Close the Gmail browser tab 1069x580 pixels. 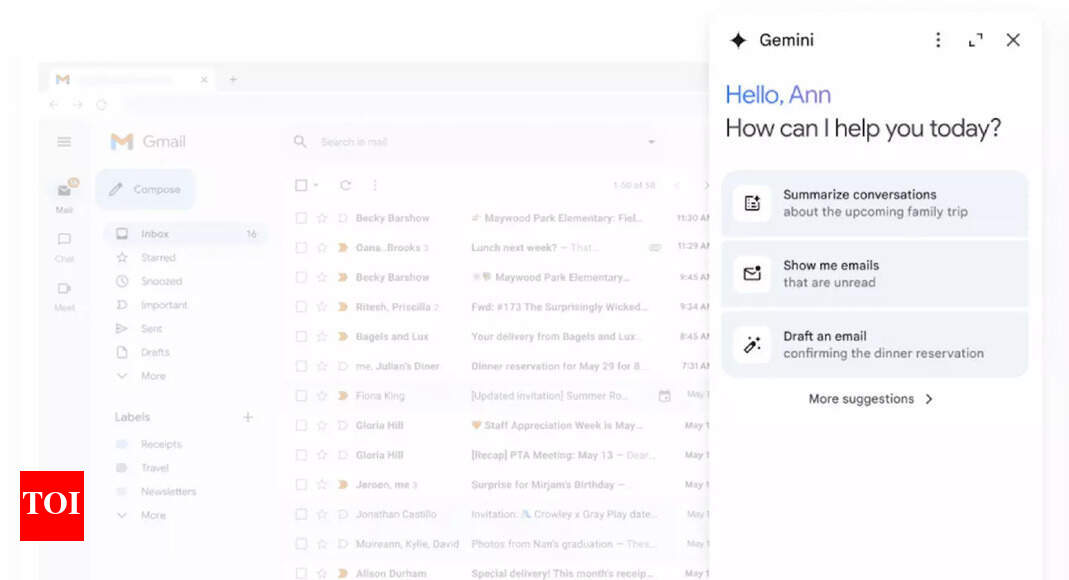[x=204, y=80]
